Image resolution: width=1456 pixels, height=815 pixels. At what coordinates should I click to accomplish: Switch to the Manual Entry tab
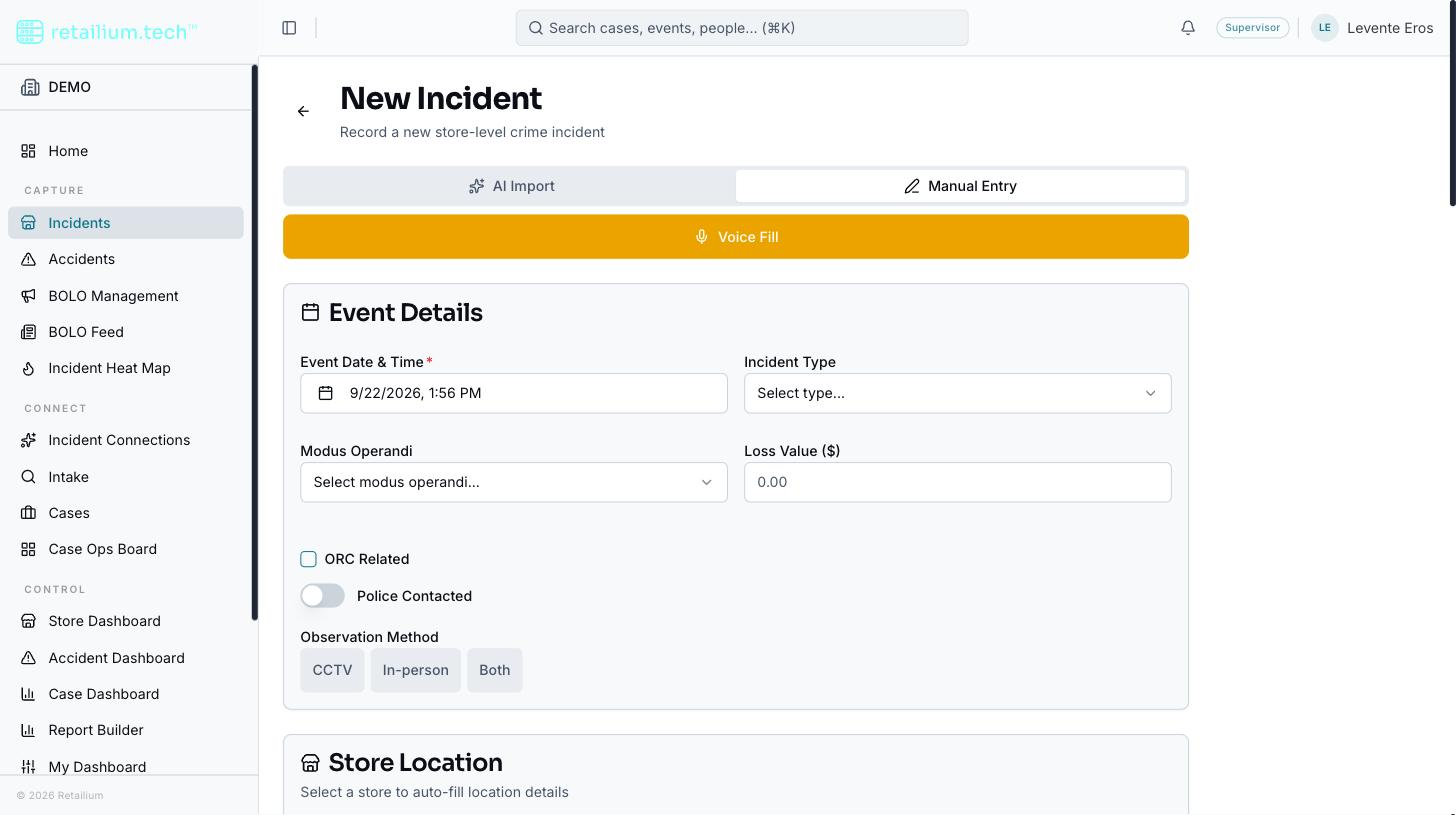[x=960, y=186]
